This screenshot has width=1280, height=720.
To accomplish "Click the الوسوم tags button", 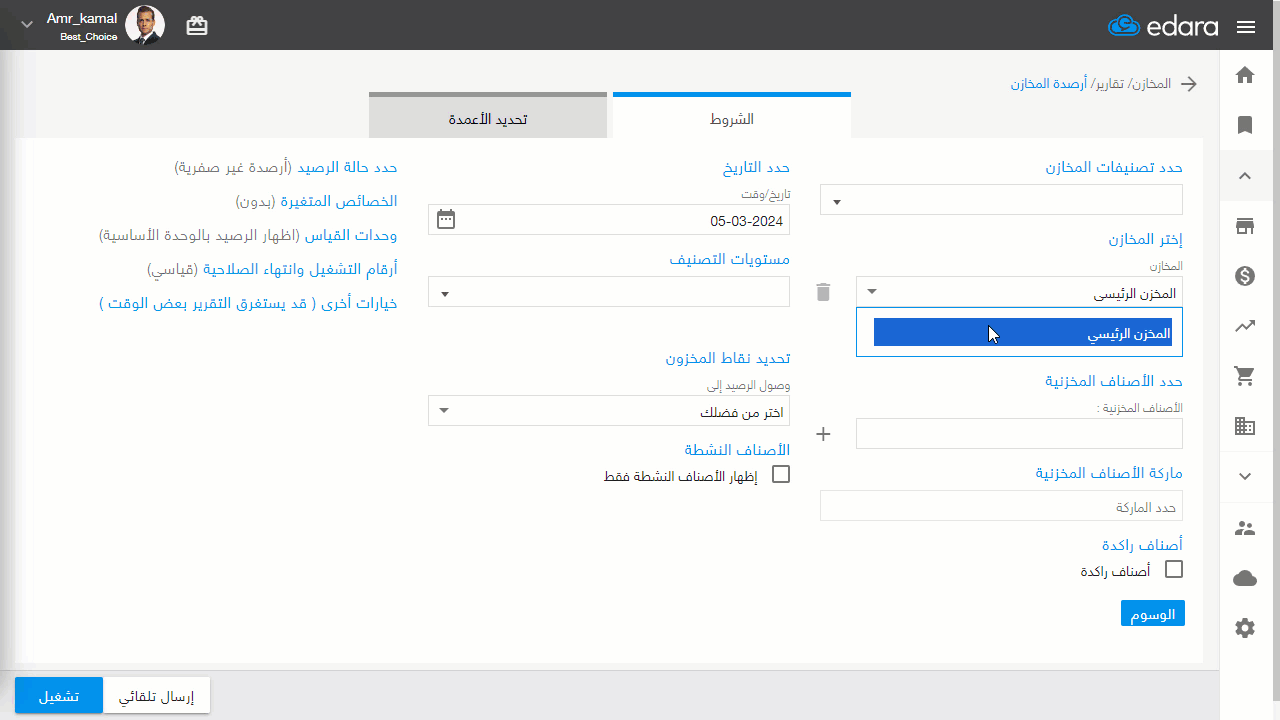I will click(1152, 614).
